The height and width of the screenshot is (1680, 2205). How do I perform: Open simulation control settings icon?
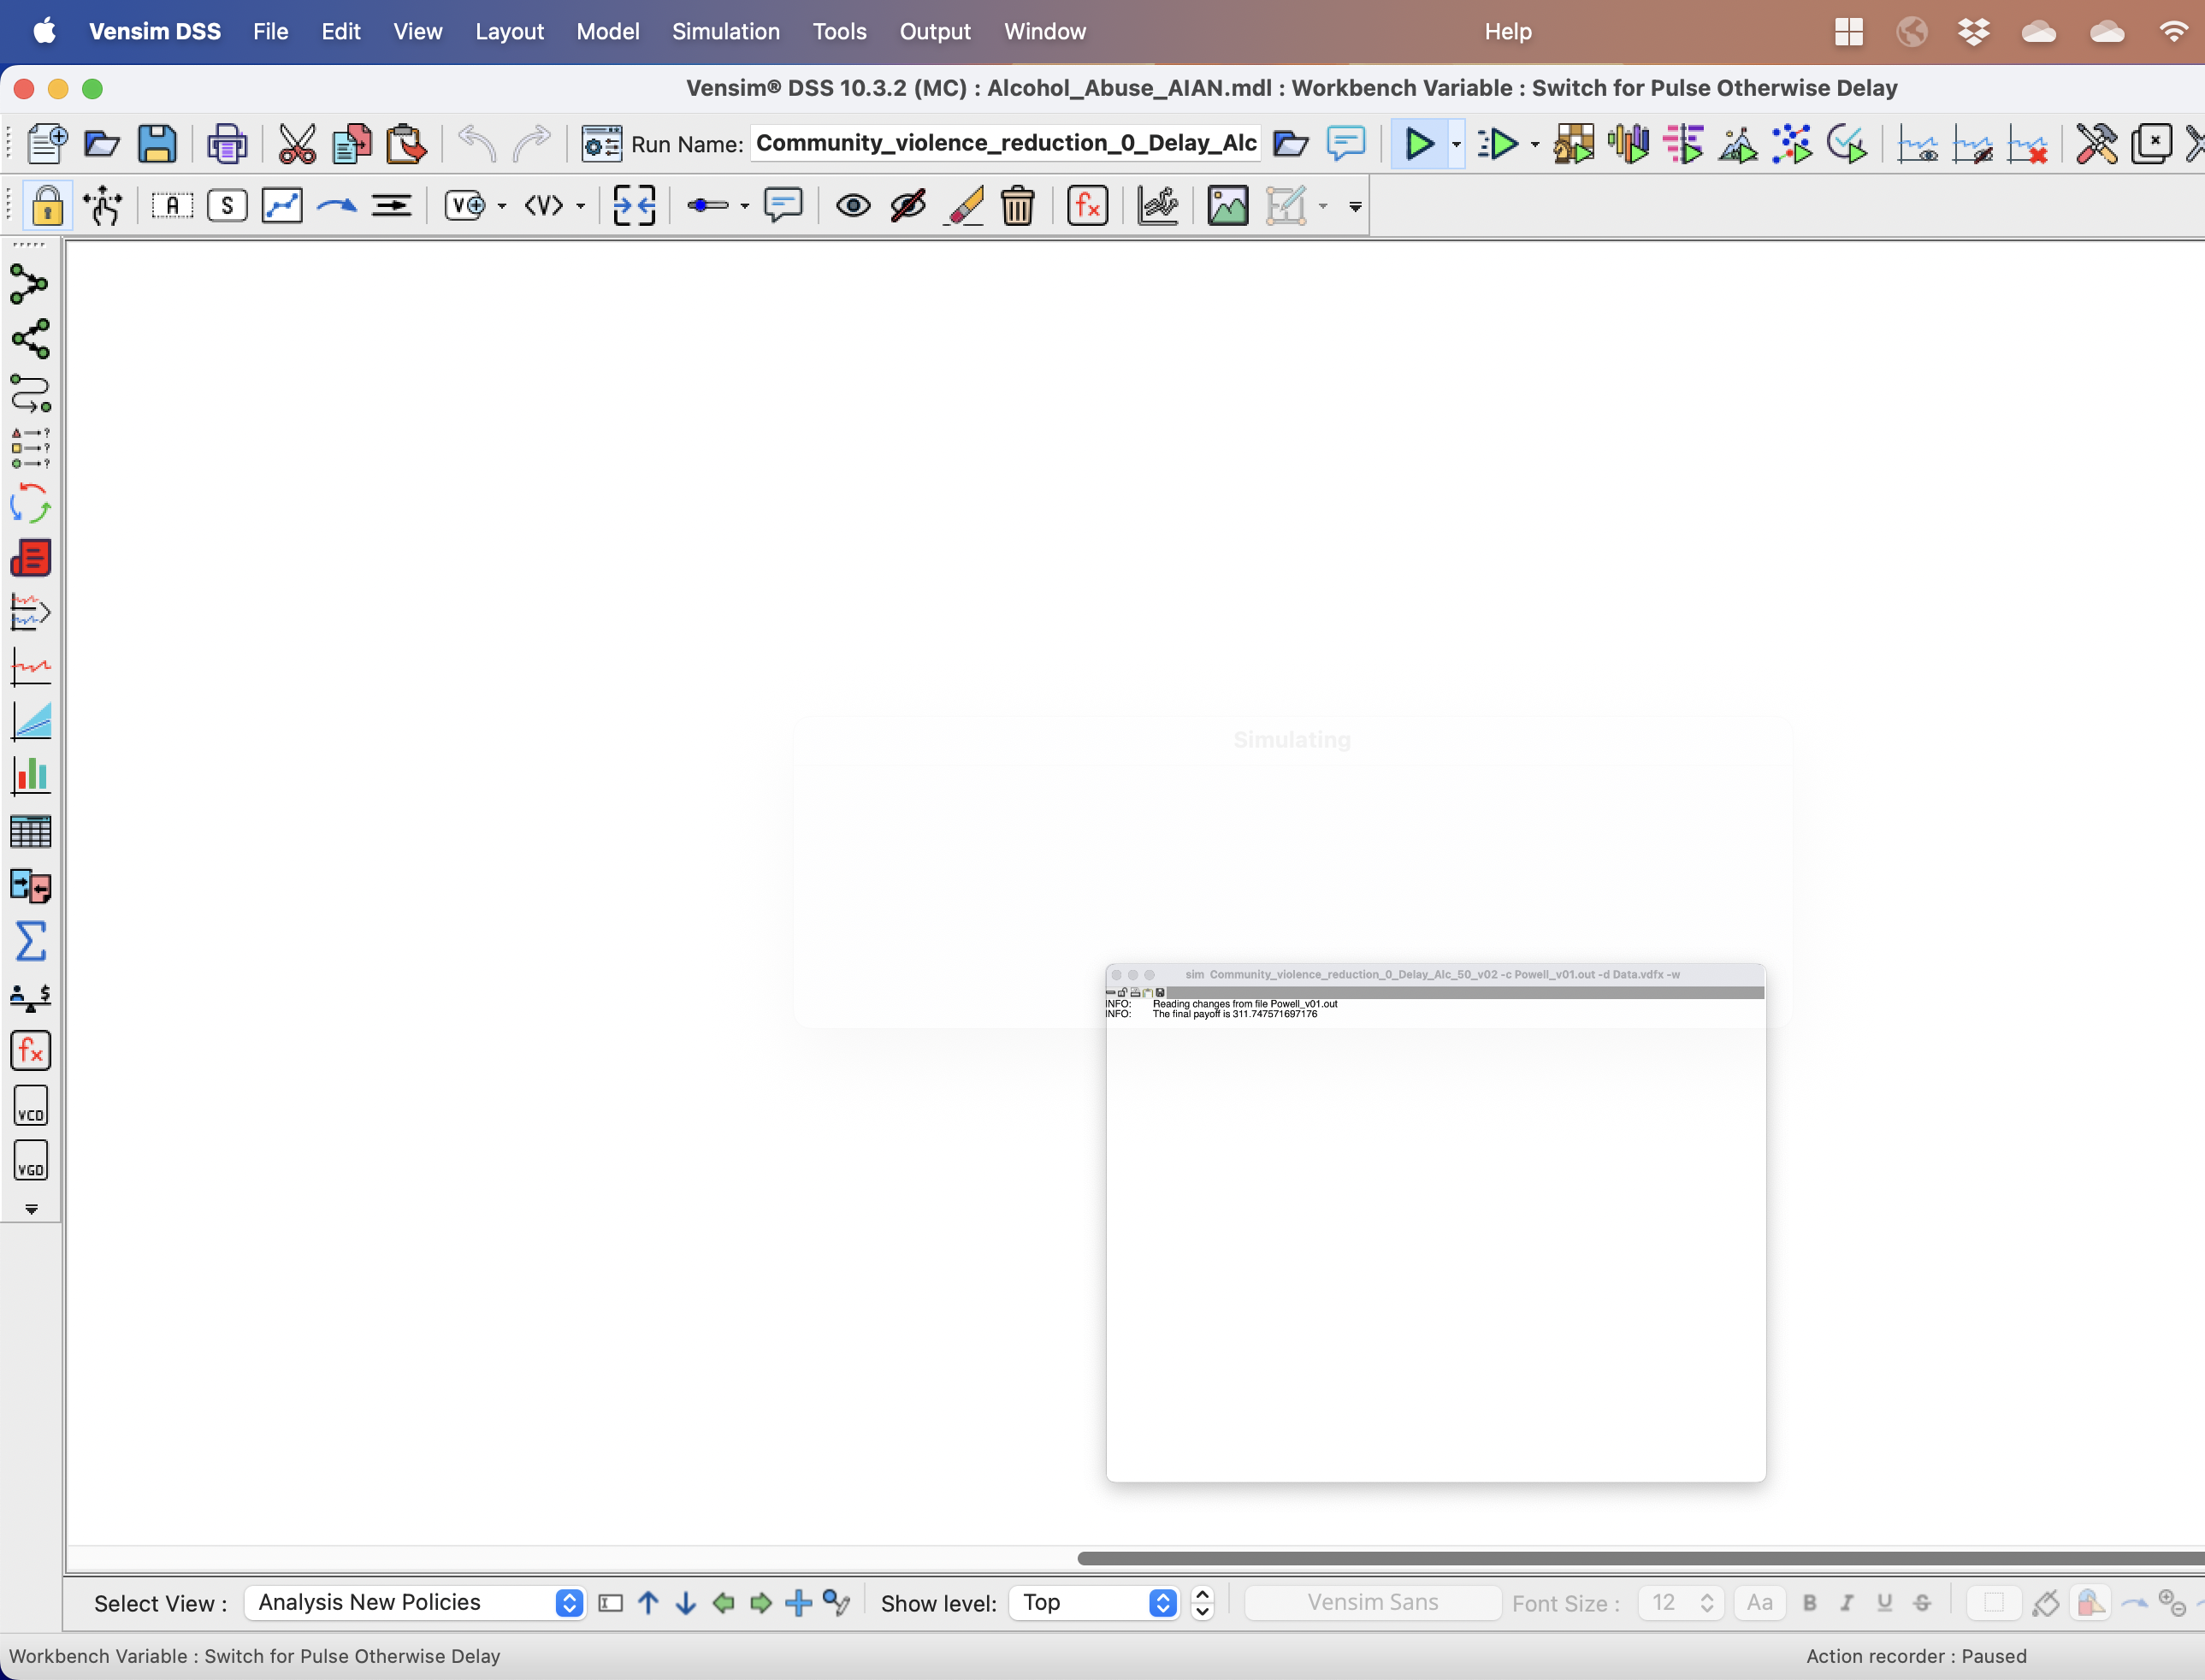pos(601,144)
